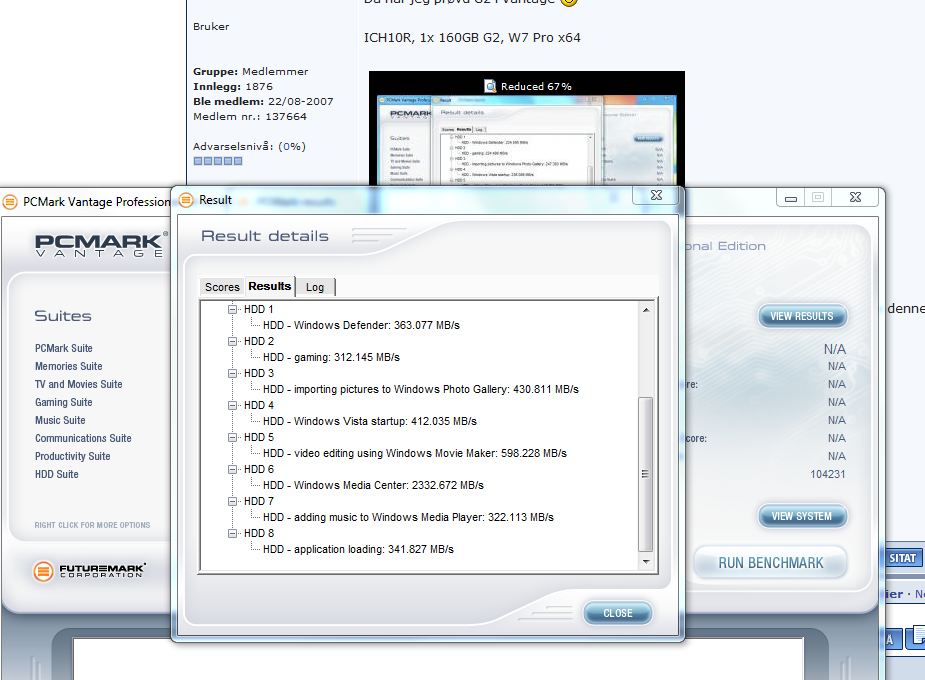Image resolution: width=925 pixels, height=680 pixels.
Task: Select importing pictures 430.811 MB/s row
Action: (421, 389)
